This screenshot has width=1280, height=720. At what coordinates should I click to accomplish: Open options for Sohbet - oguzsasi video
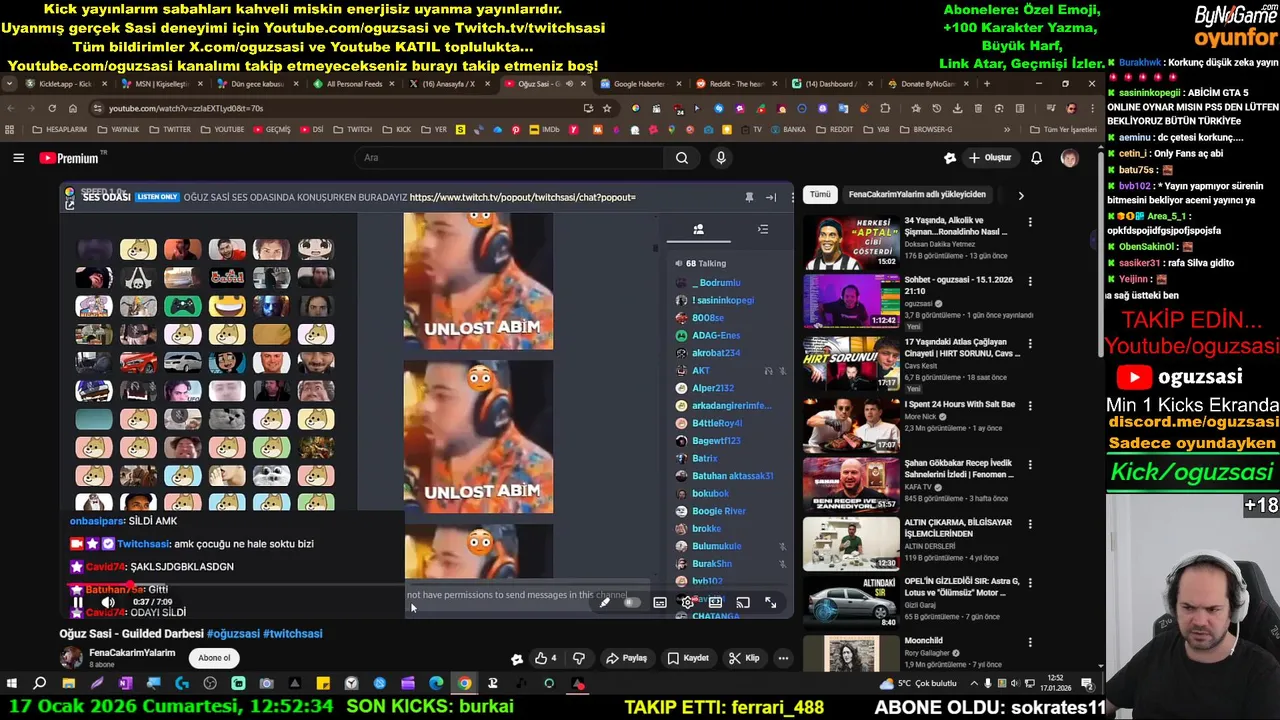click(x=1030, y=281)
